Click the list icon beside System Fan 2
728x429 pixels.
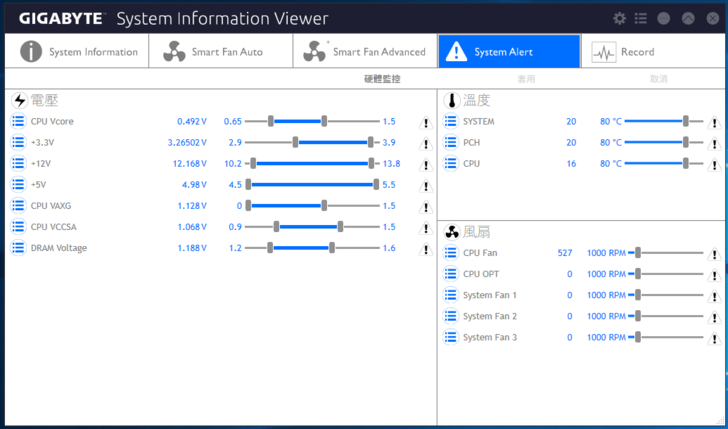[x=450, y=316]
